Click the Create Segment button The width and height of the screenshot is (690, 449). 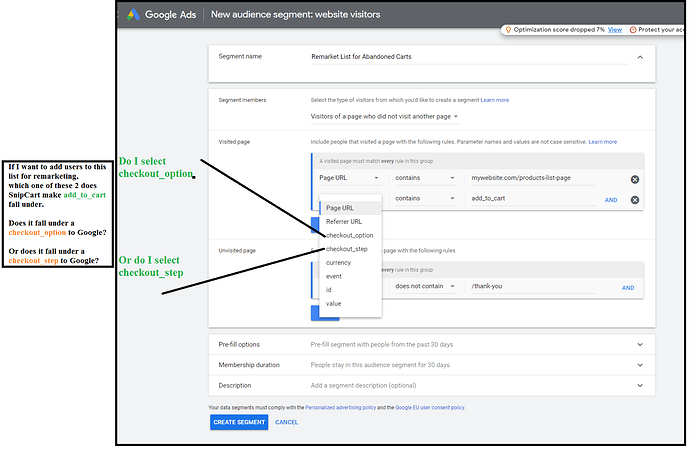click(239, 422)
